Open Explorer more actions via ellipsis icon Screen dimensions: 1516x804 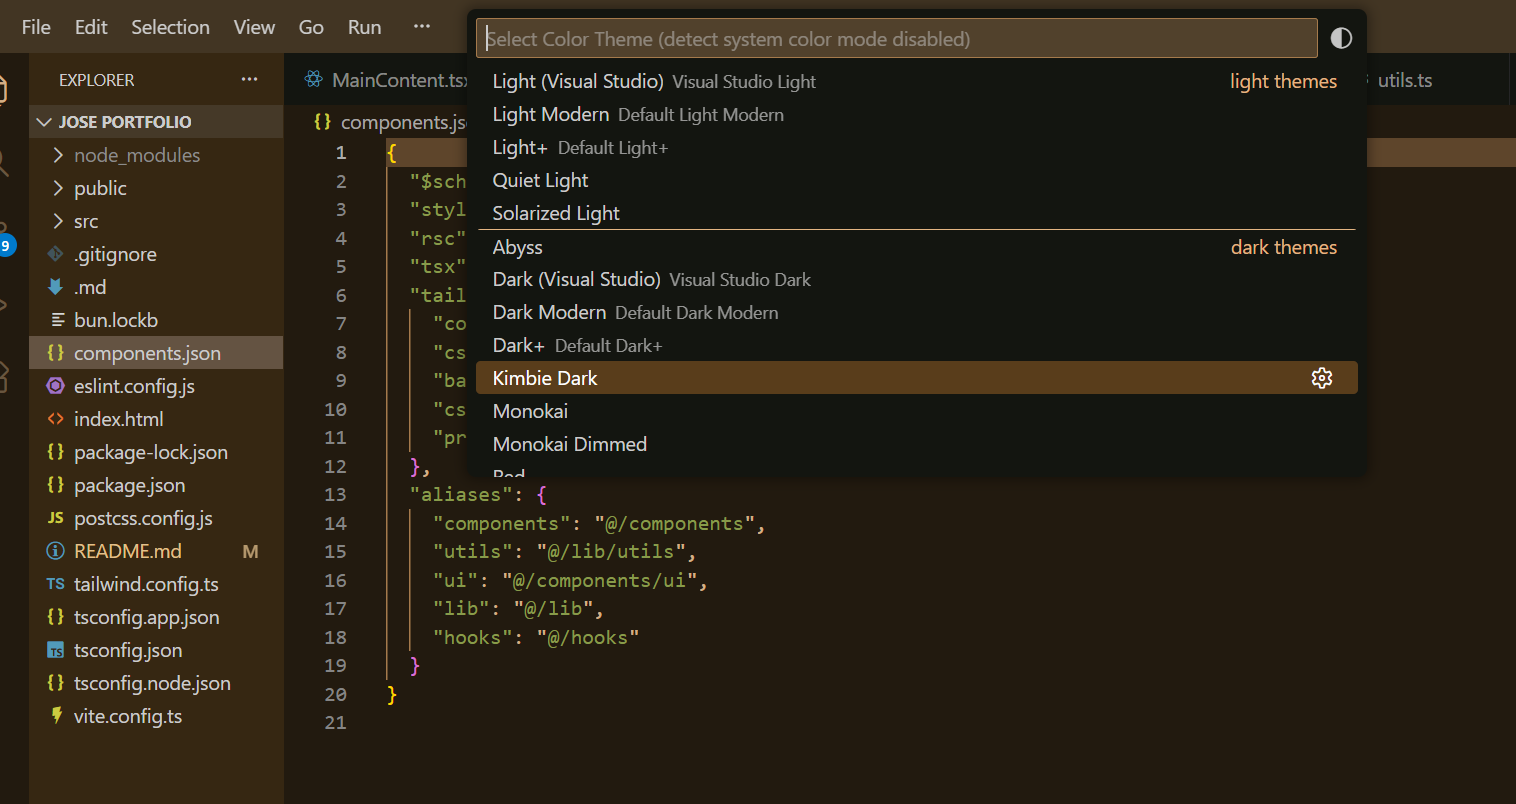(249, 79)
